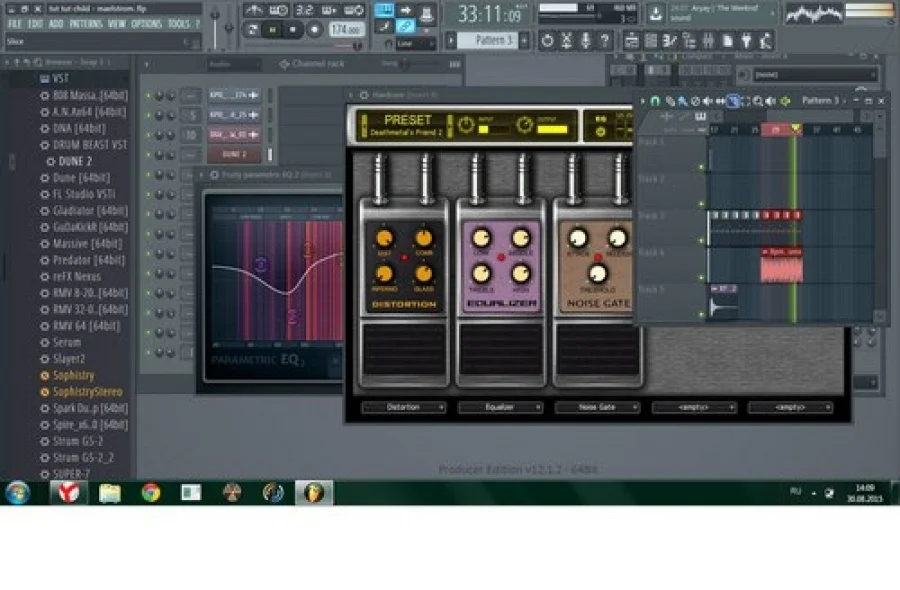Viewport: 900px width, 590px height.
Task: Click the 174 tempo display
Action: point(347,29)
